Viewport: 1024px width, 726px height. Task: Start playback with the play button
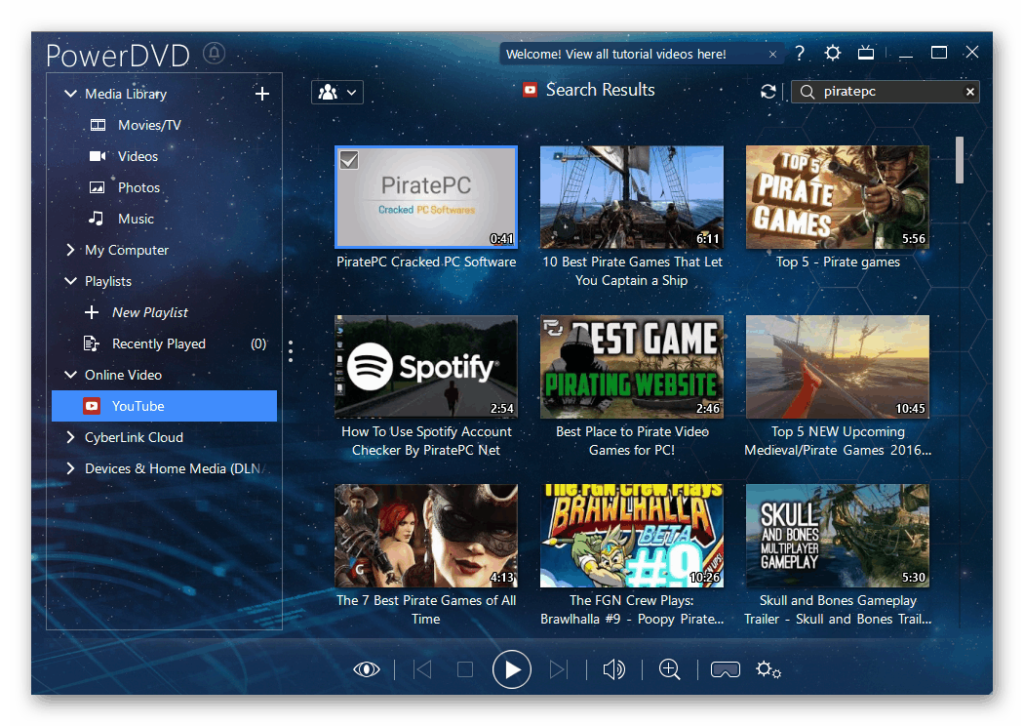click(x=511, y=669)
